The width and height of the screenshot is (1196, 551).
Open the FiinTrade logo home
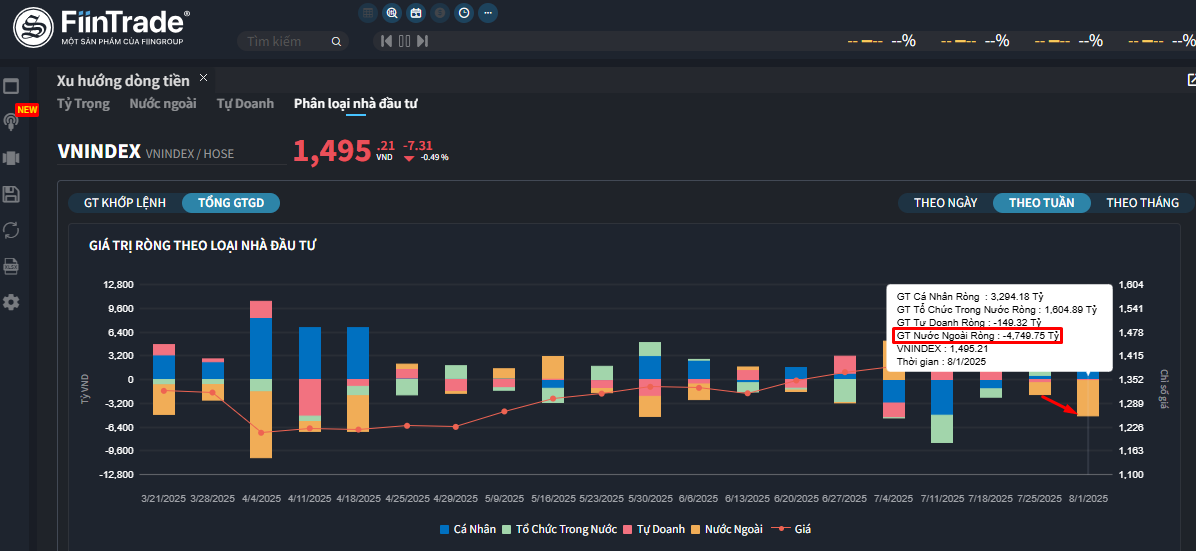tap(102, 27)
